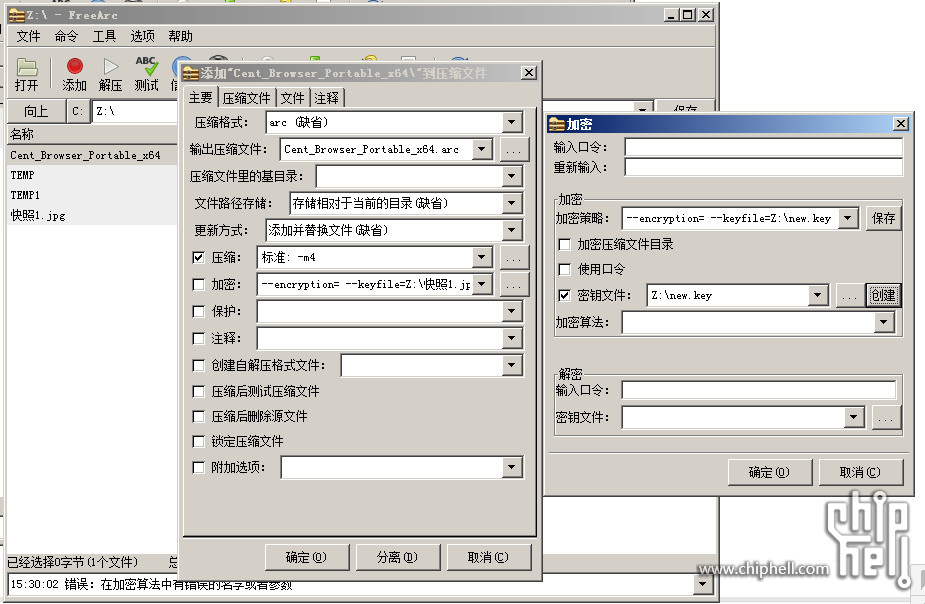This screenshot has width=925, height=604.
Task: Enable the 保护 checkbox
Action: [x=198, y=311]
